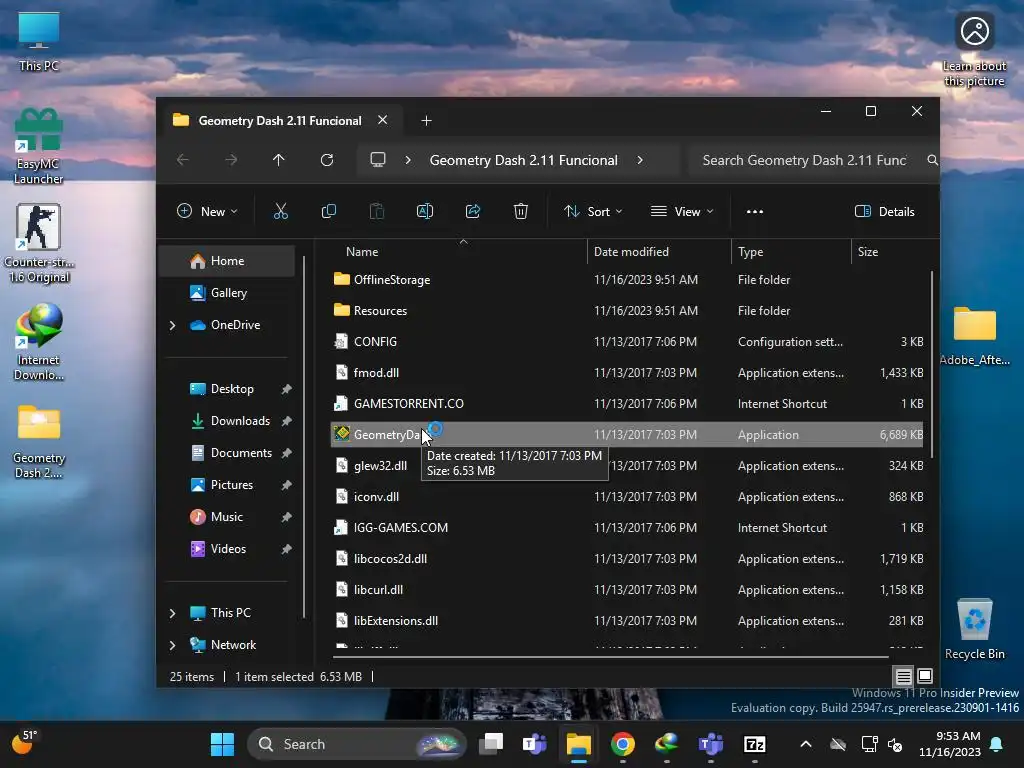Open the Sort dropdown menu
Image resolution: width=1024 pixels, height=768 pixels.
(593, 212)
